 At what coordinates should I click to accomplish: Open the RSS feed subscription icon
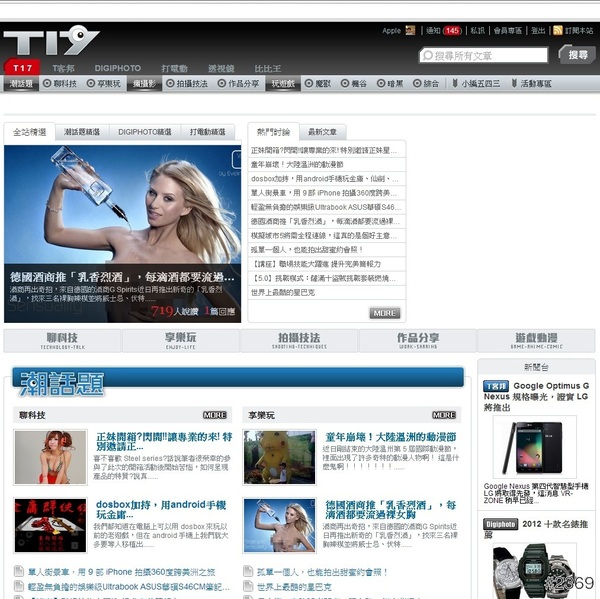(x=558, y=31)
